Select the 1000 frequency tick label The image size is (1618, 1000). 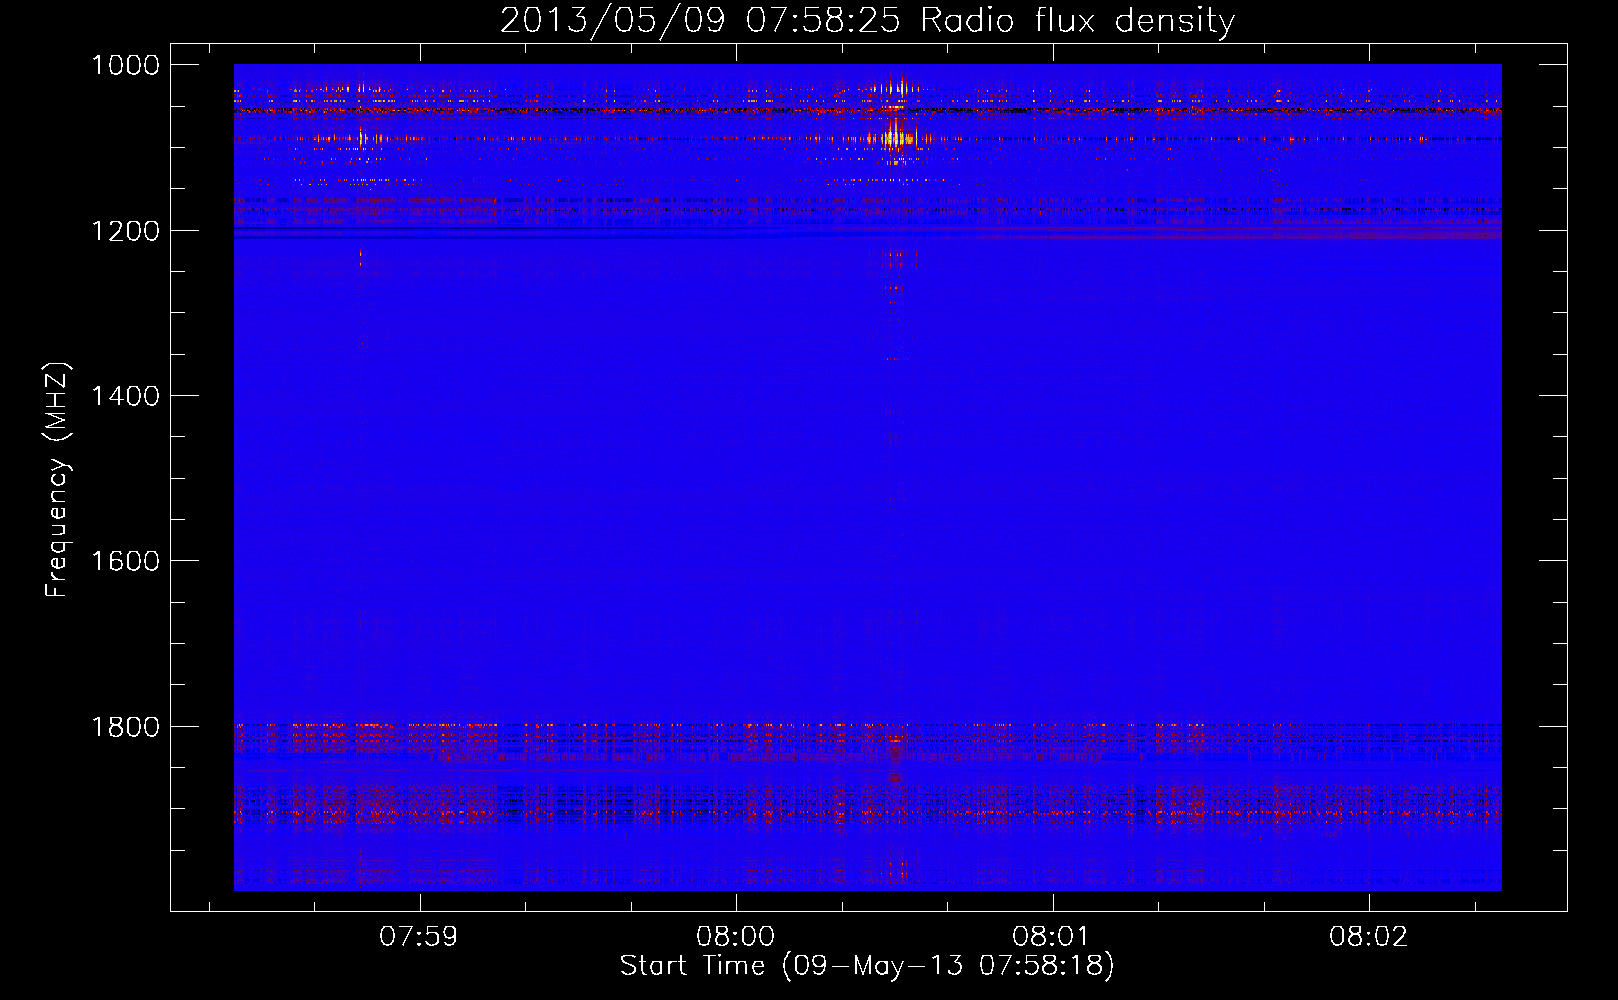tap(126, 65)
